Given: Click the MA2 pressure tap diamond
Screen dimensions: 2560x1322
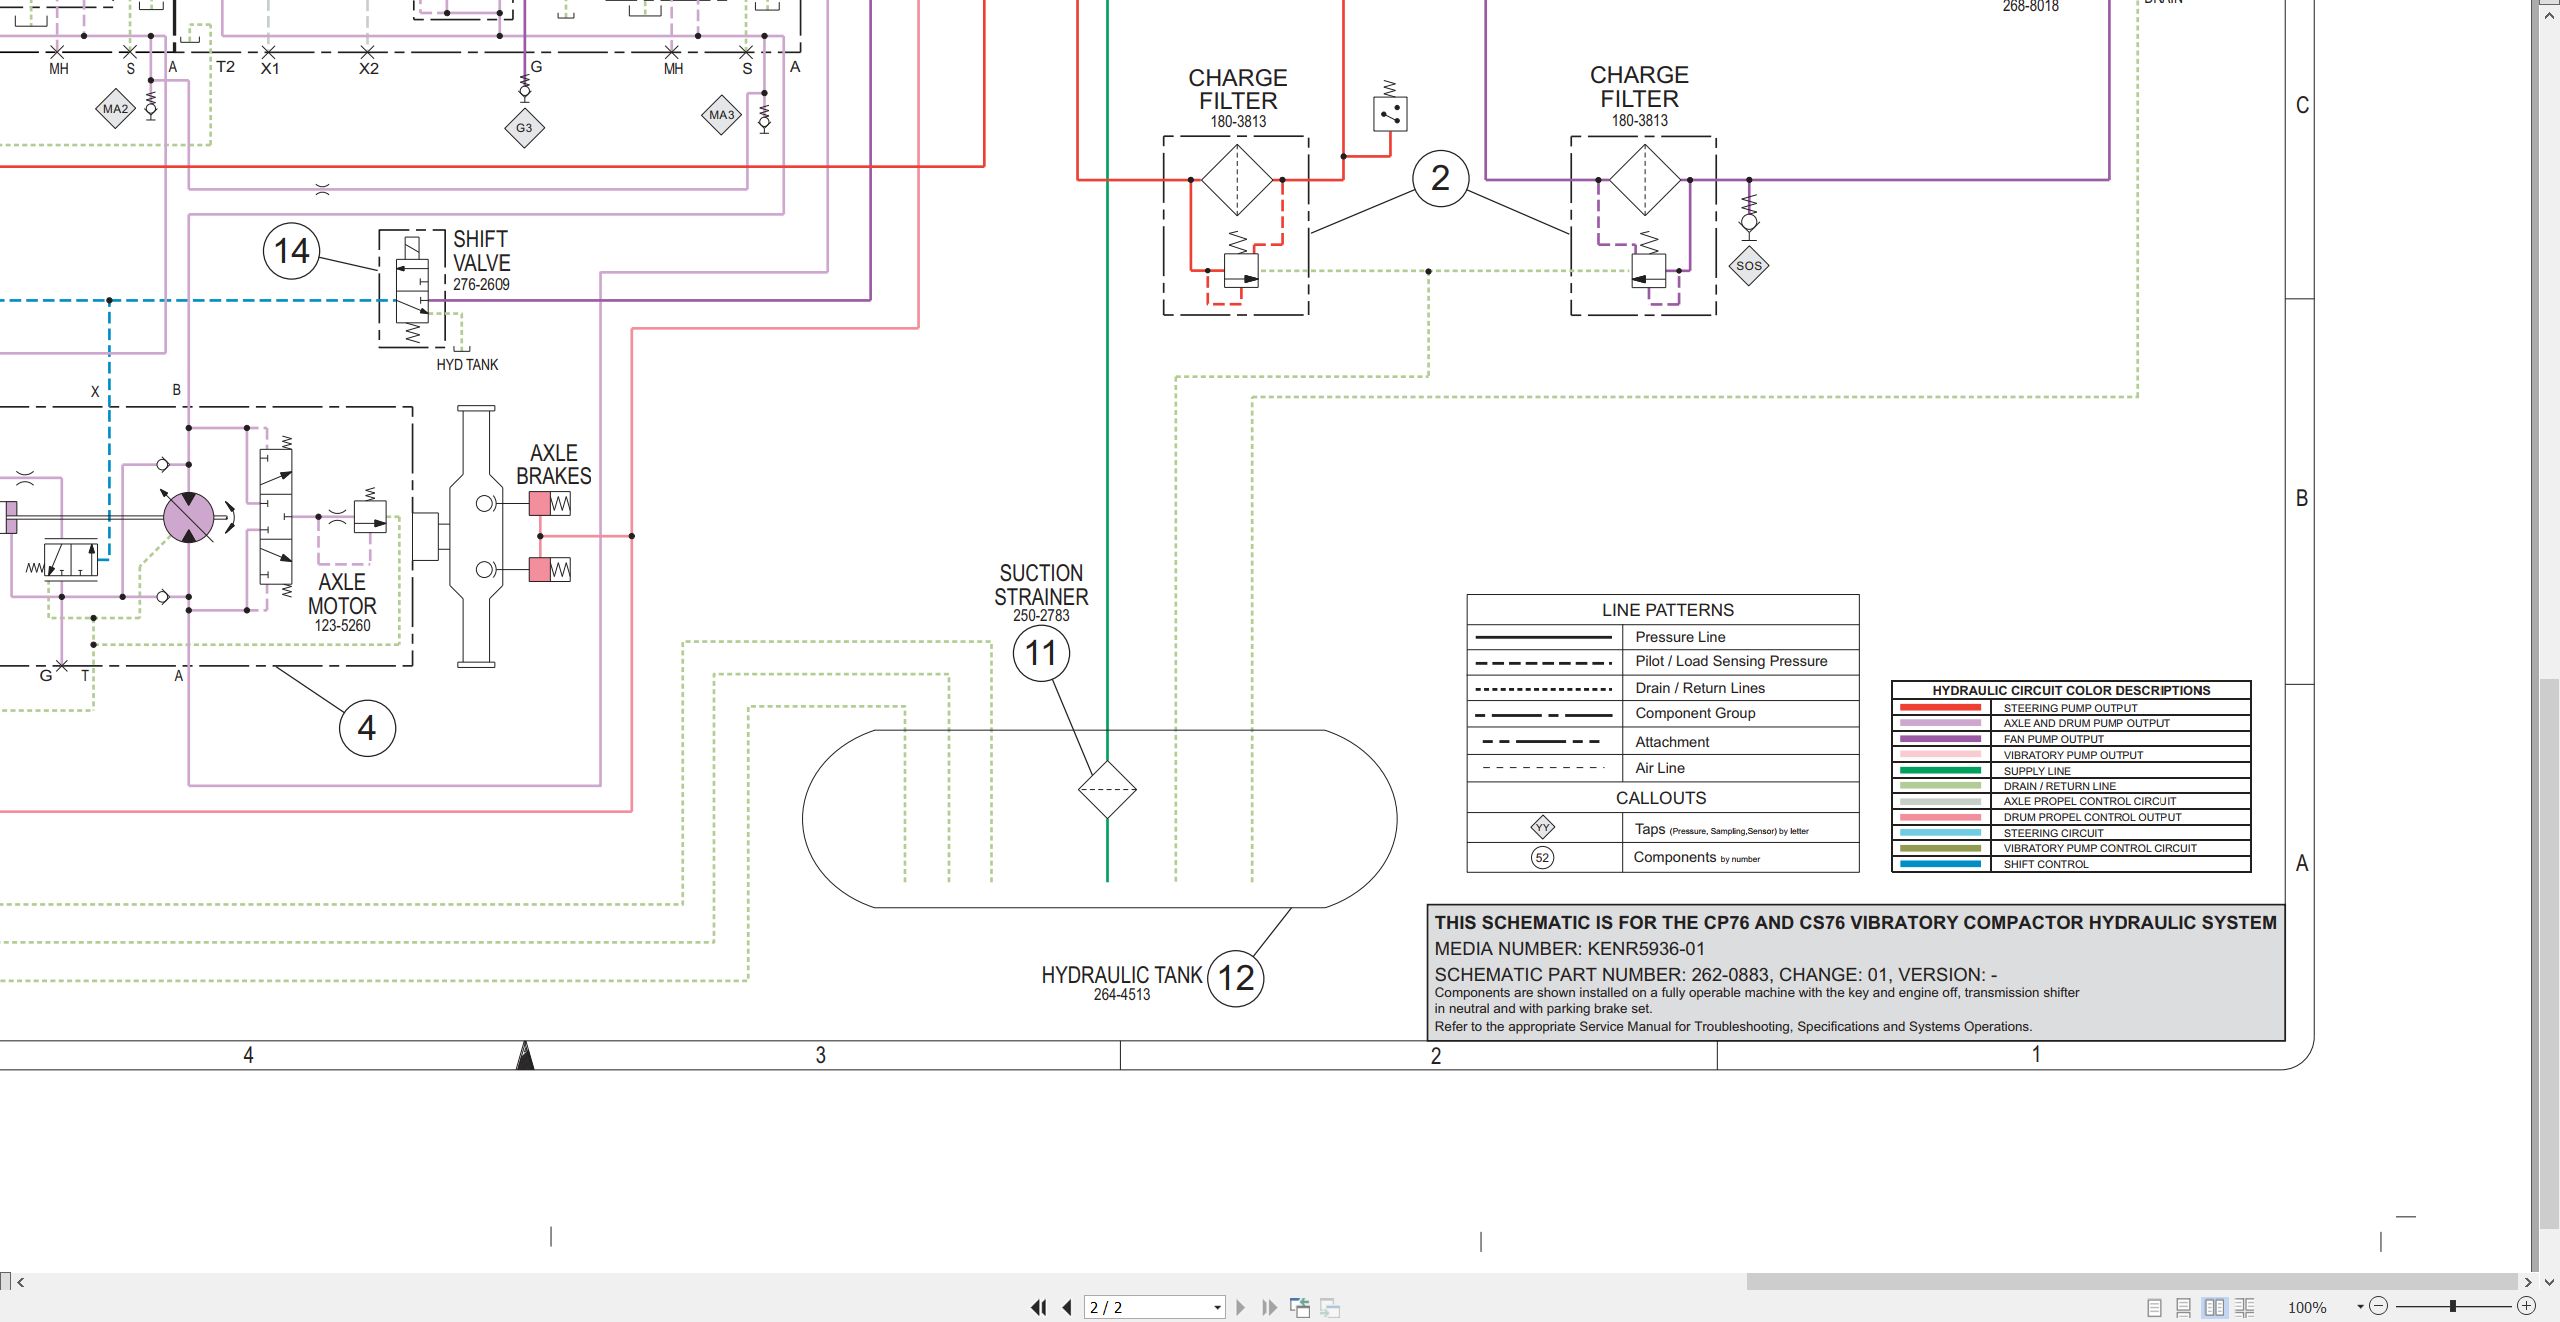Looking at the screenshot, I should 115,109.
